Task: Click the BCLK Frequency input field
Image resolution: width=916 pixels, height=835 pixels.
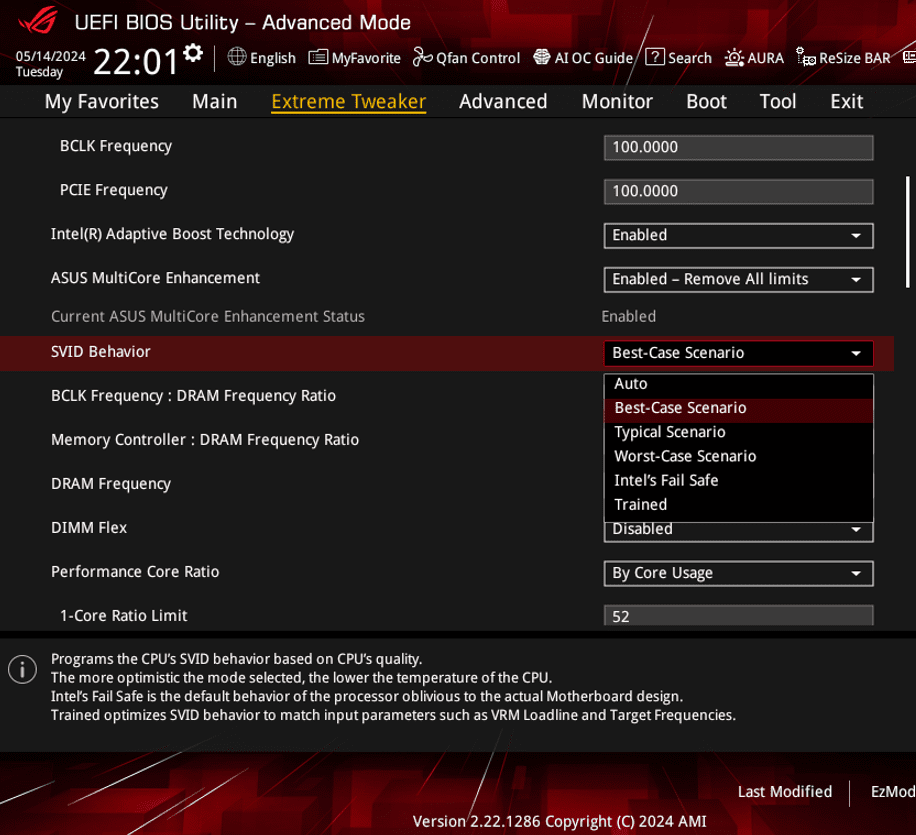Action: coord(738,147)
